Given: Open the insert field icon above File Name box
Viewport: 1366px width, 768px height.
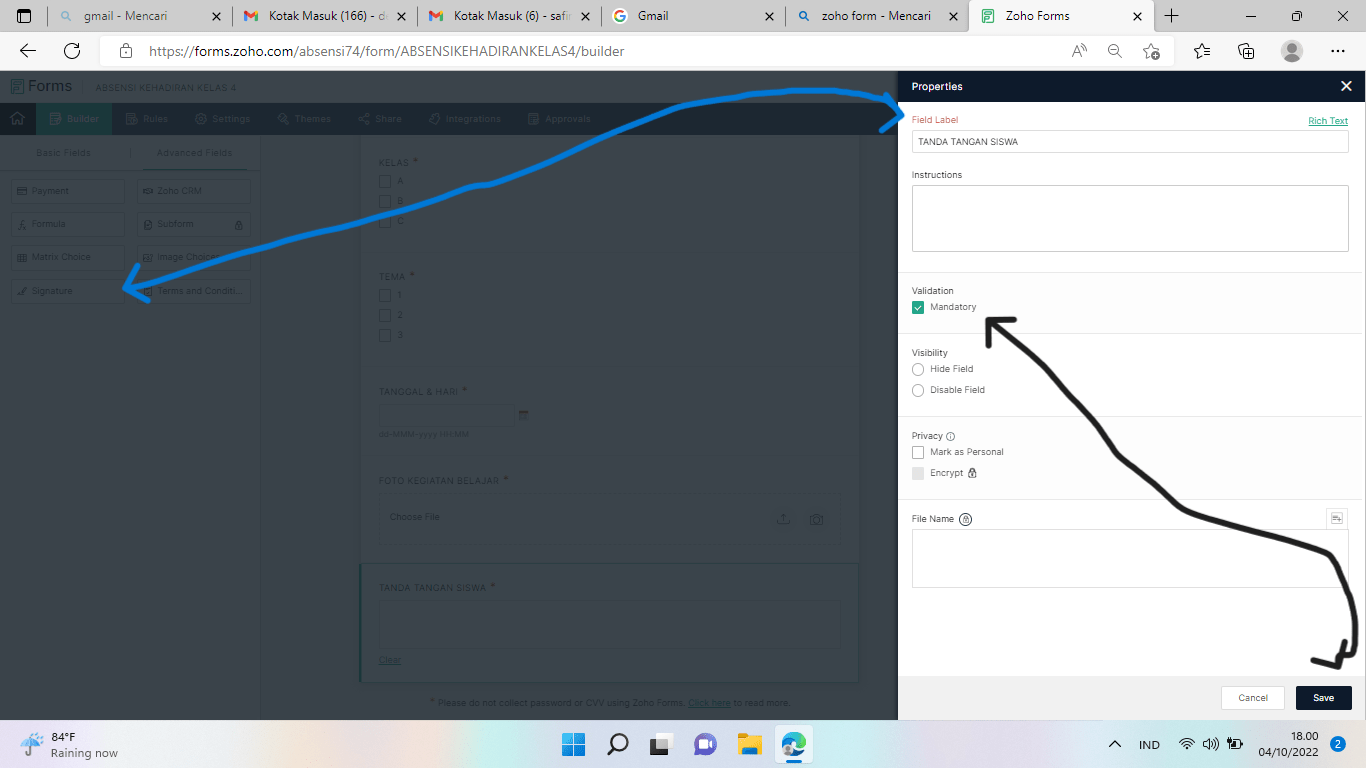Looking at the screenshot, I should [x=1337, y=518].
